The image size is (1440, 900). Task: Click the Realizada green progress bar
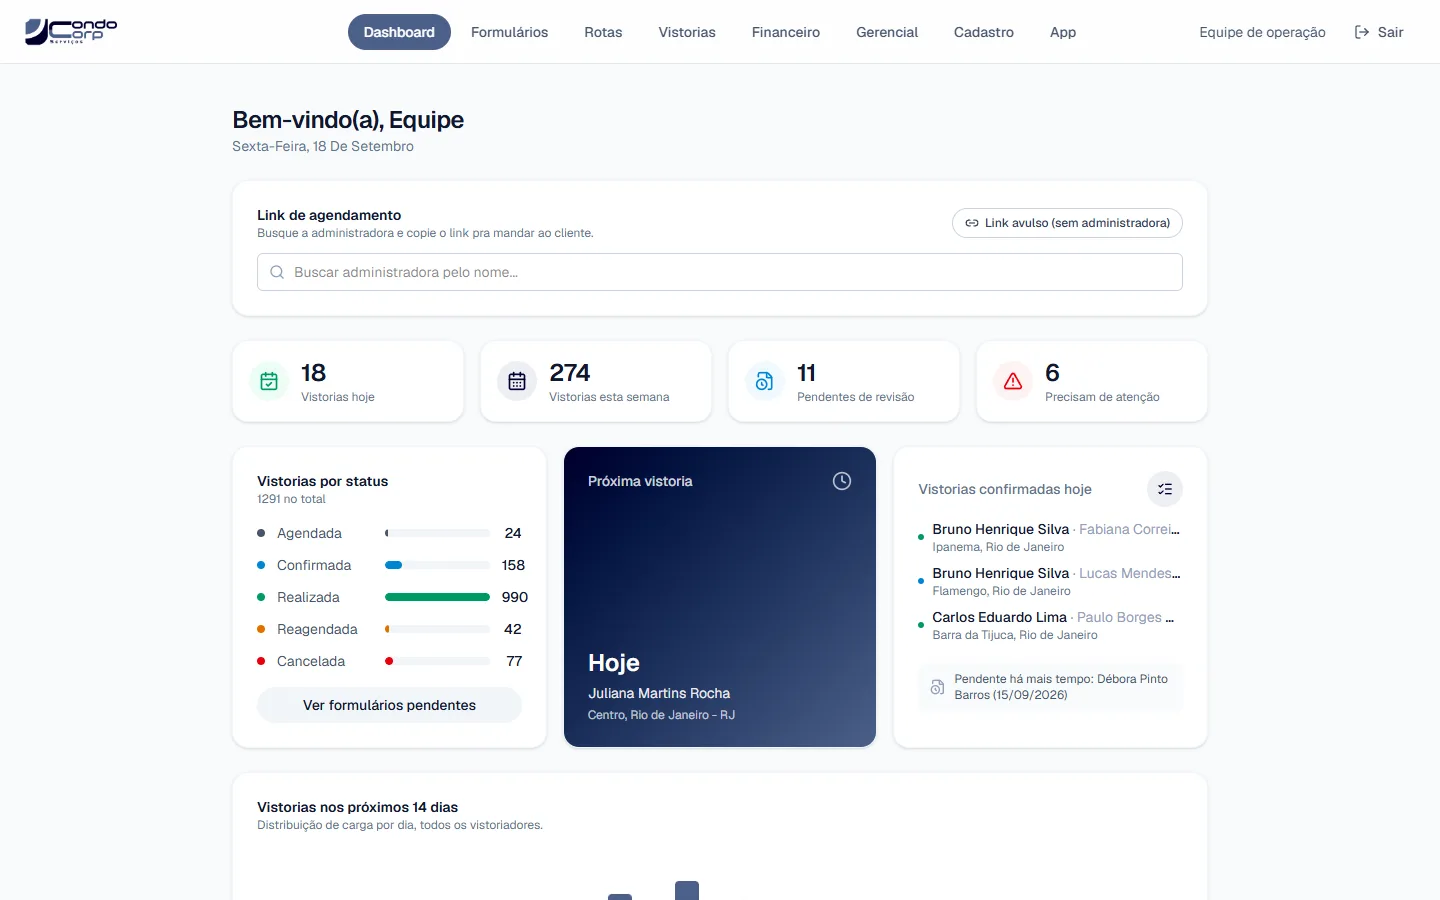coord(437,597)
